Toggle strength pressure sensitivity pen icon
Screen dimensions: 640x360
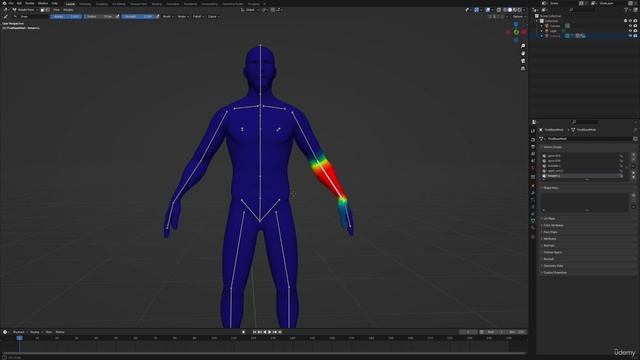(157, 16)
